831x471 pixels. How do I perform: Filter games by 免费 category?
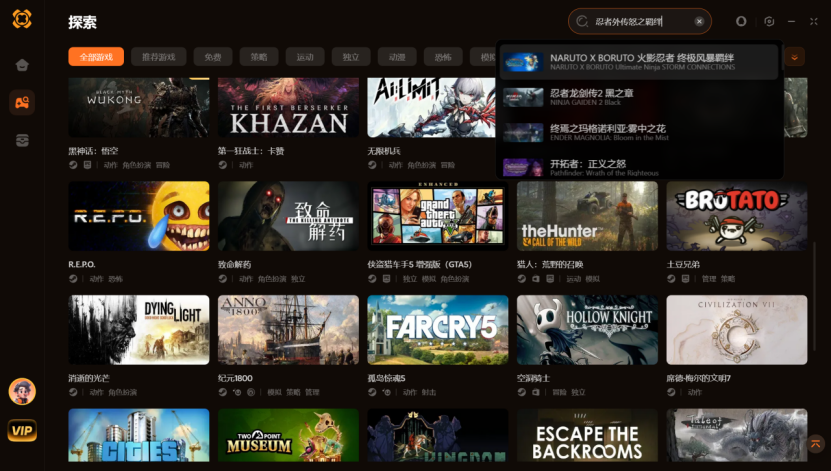click(x=213, y=57)
